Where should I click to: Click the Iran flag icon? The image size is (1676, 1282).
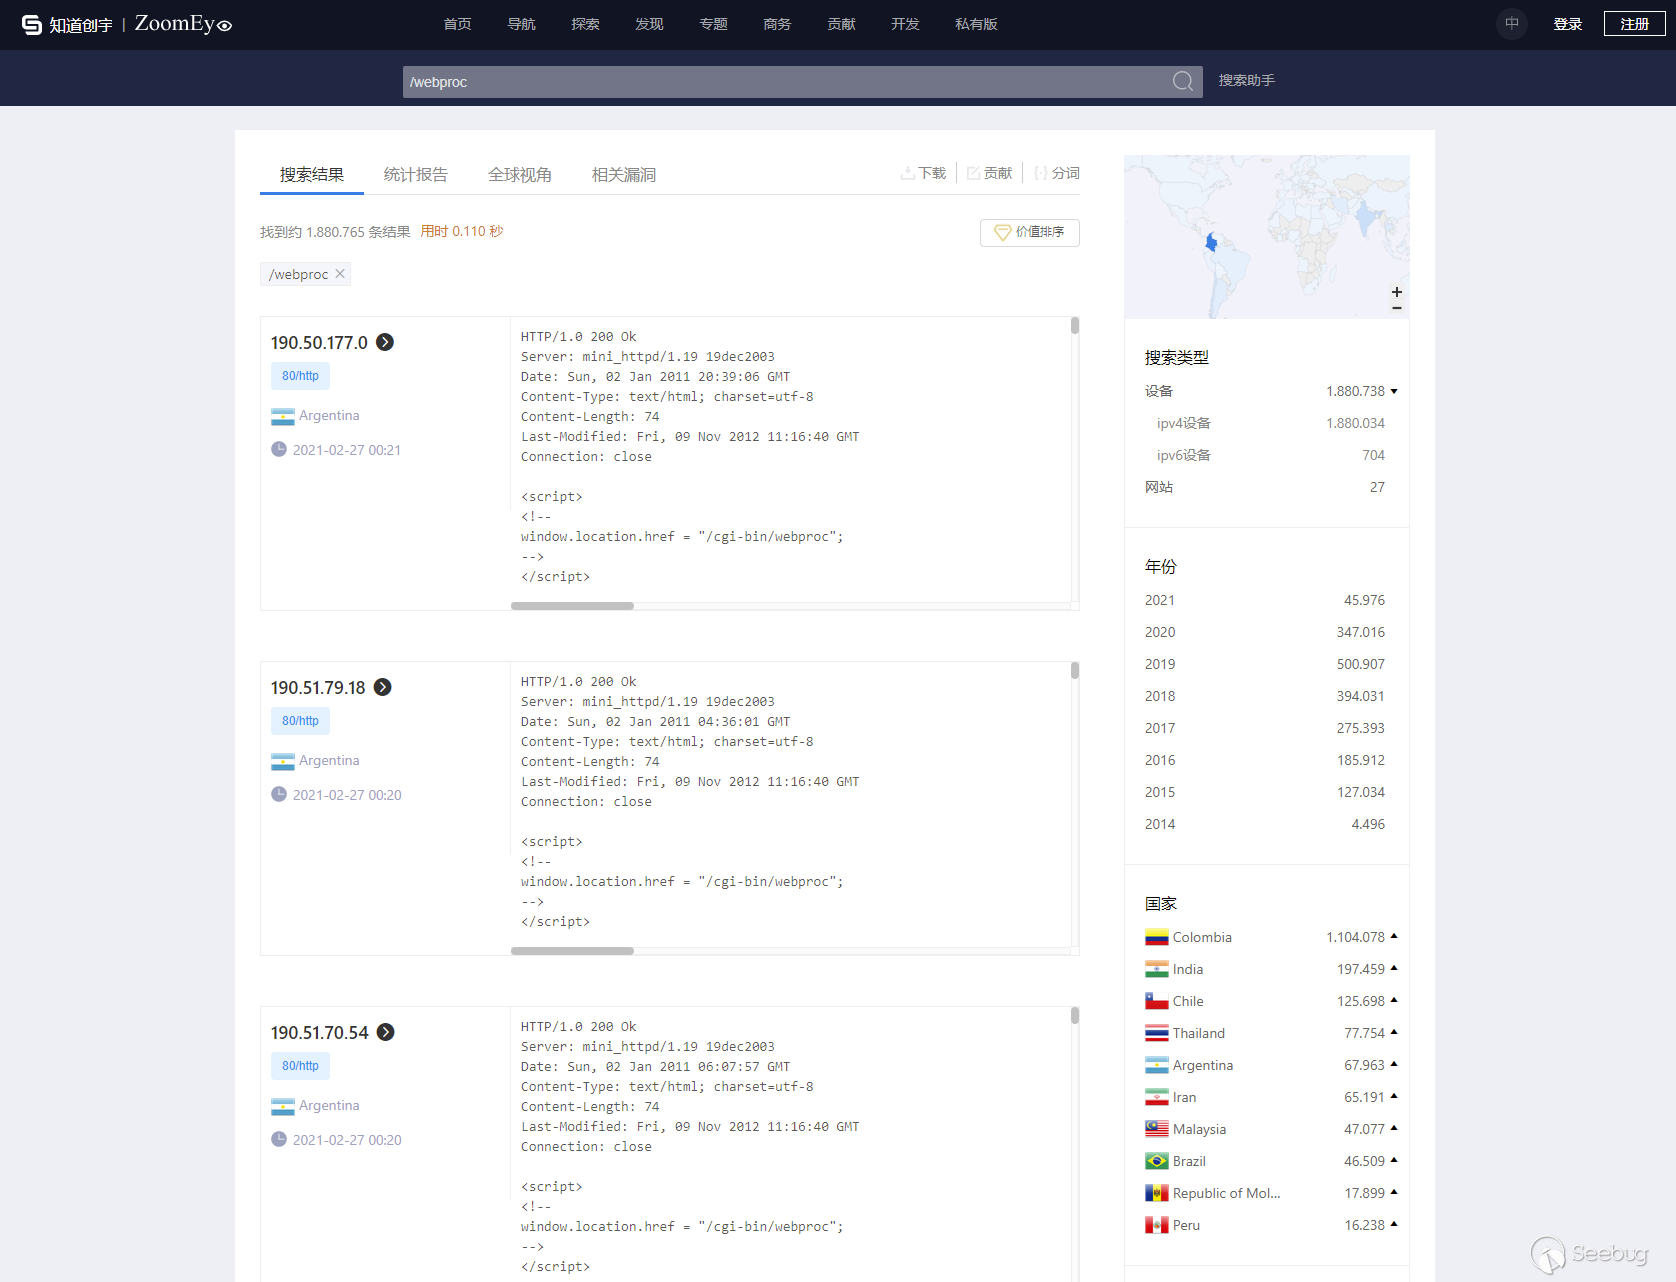click(x=1157, y=1097)
